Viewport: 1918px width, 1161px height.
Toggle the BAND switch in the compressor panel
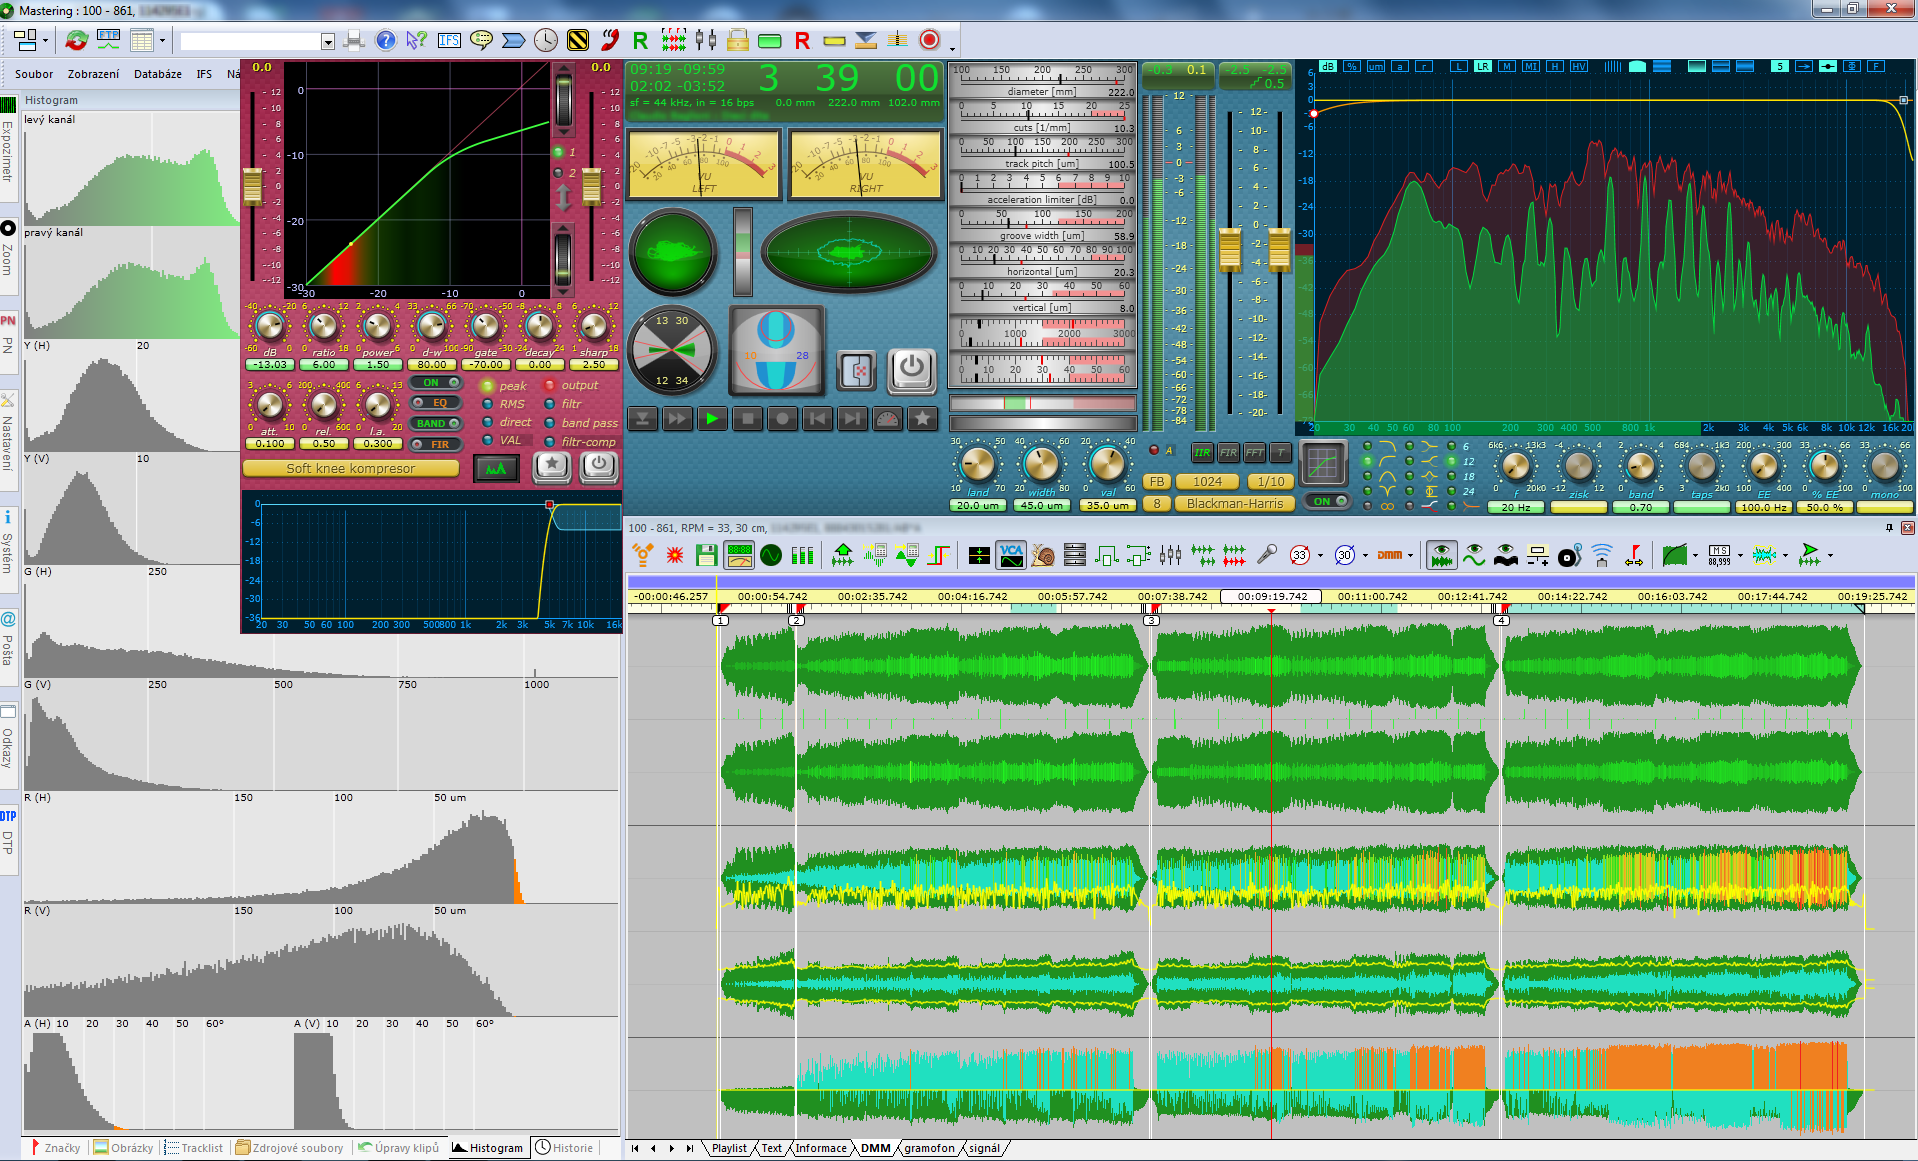[435, 424]
